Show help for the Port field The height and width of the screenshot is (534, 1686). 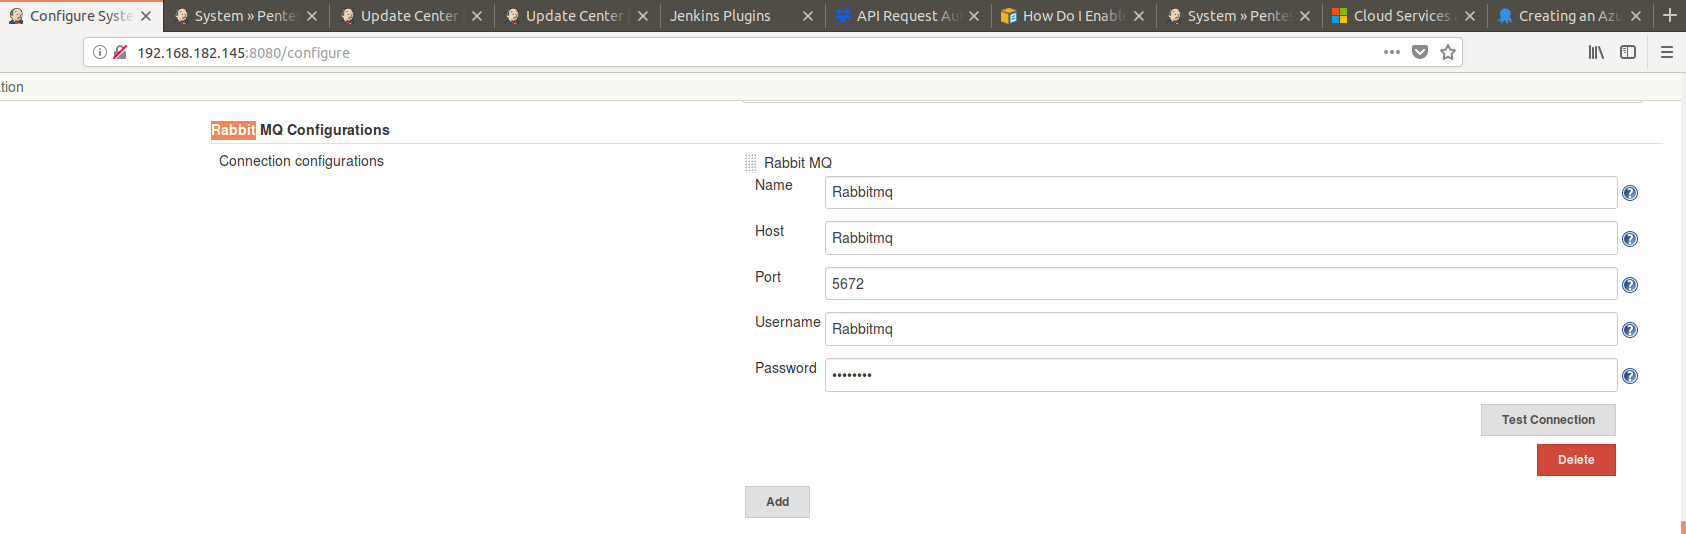click(1629, 285)
